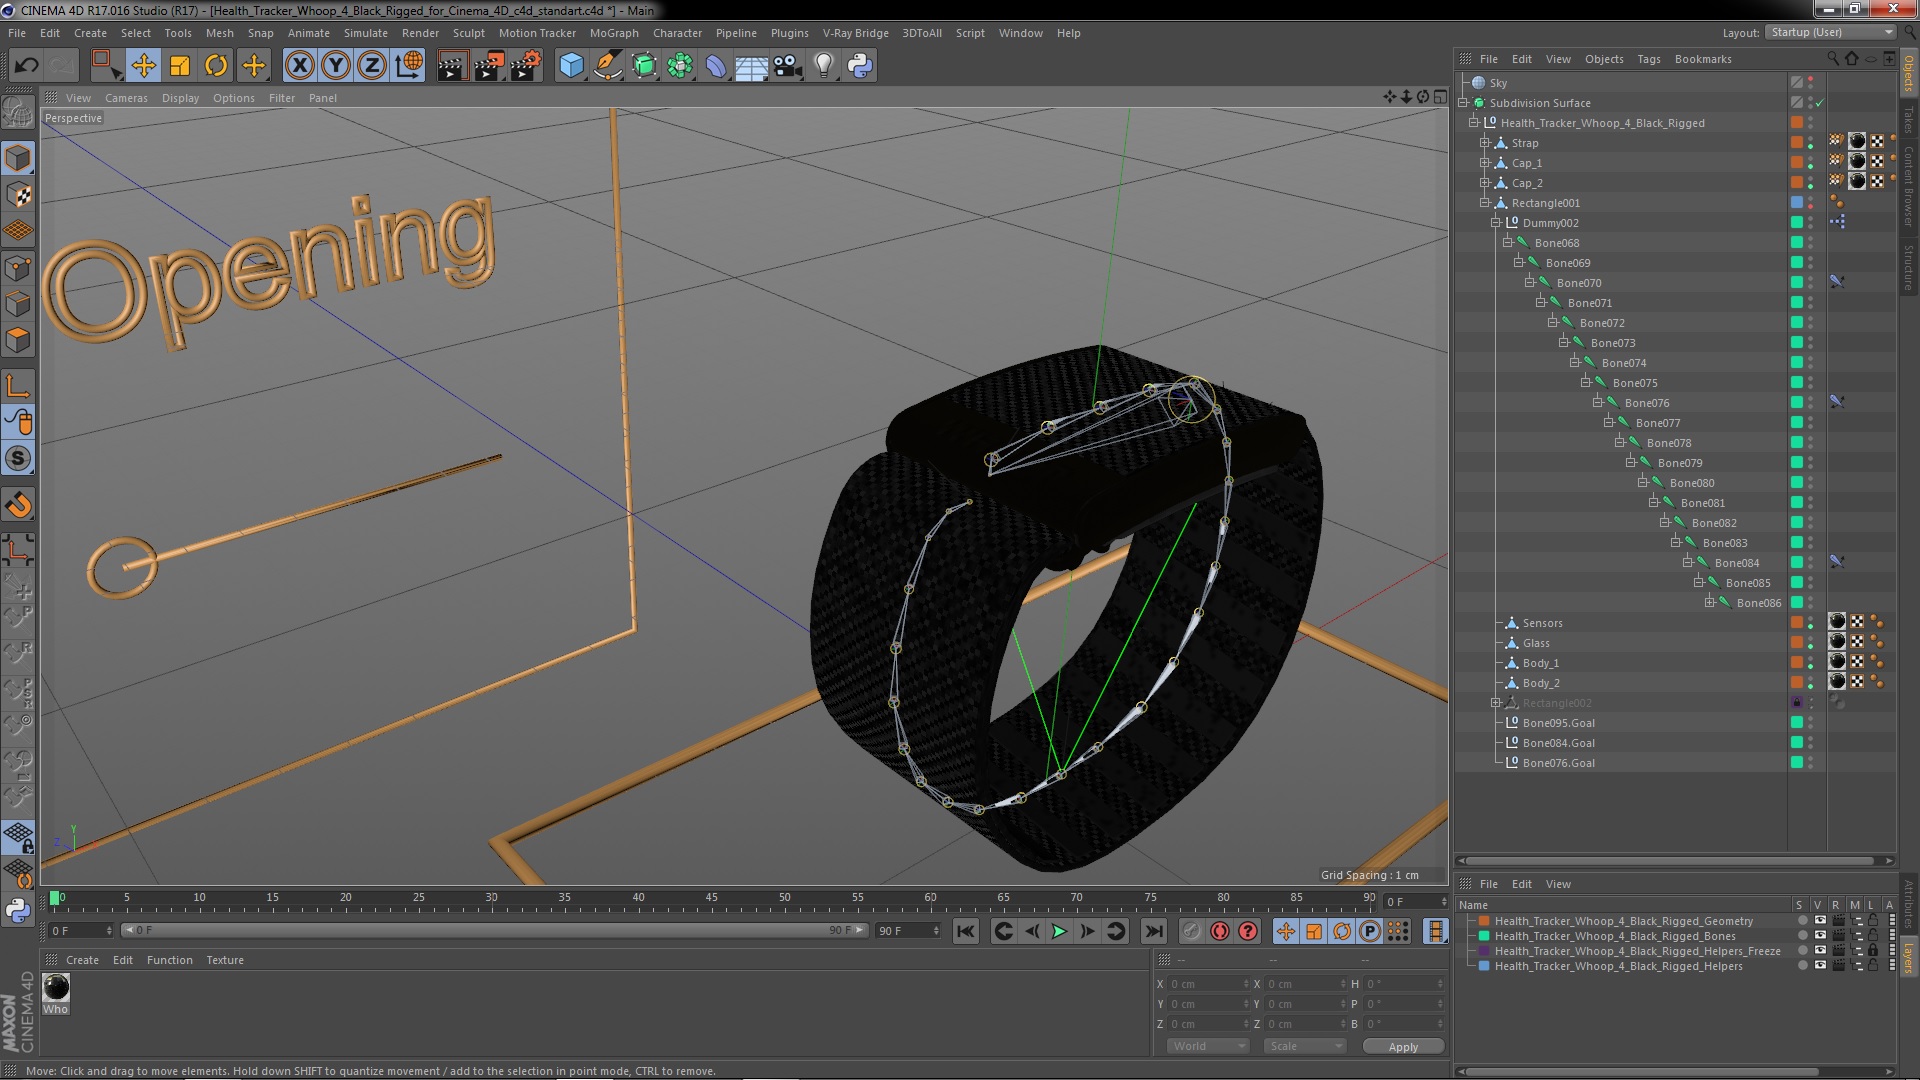This screenshot has height=1080, width=1920.
Task: Expand the Strap object hierarchy
Action: coord(1485,143)
